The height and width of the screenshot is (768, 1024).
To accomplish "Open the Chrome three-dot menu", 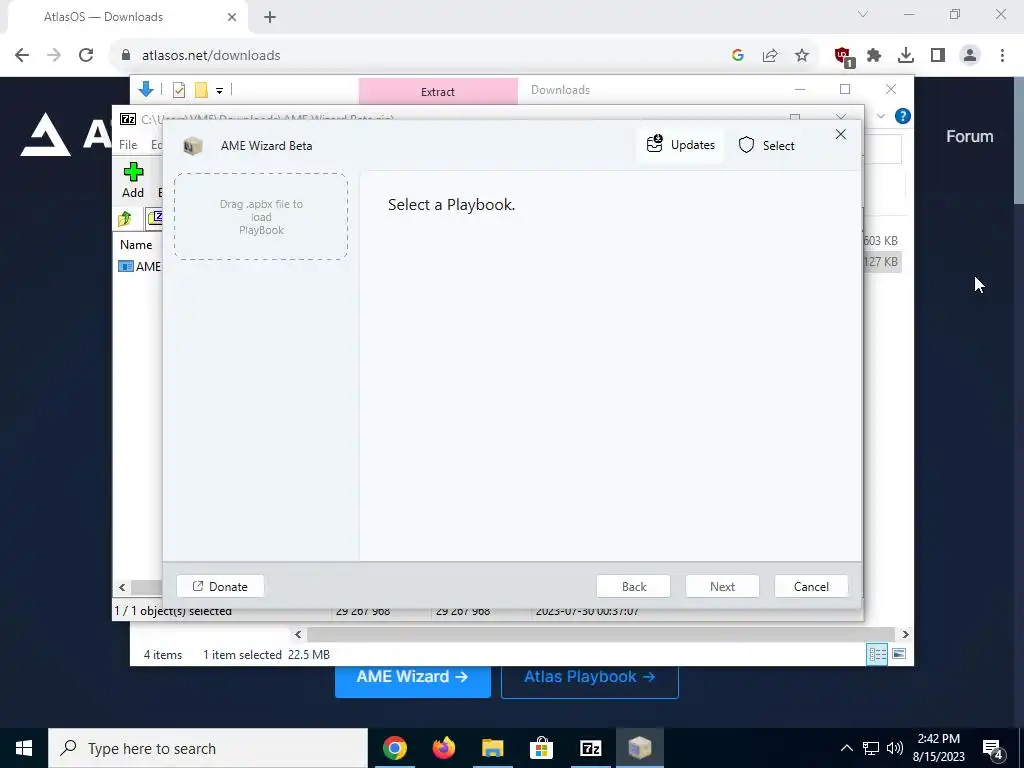I will pyautogui.click(x=1002, y=56).
